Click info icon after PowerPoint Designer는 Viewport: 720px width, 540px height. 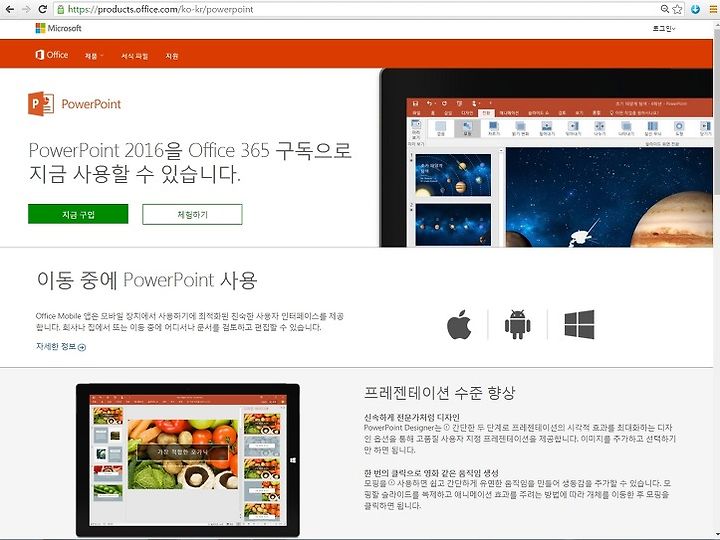pyautogui.click(x=446, y=428)
